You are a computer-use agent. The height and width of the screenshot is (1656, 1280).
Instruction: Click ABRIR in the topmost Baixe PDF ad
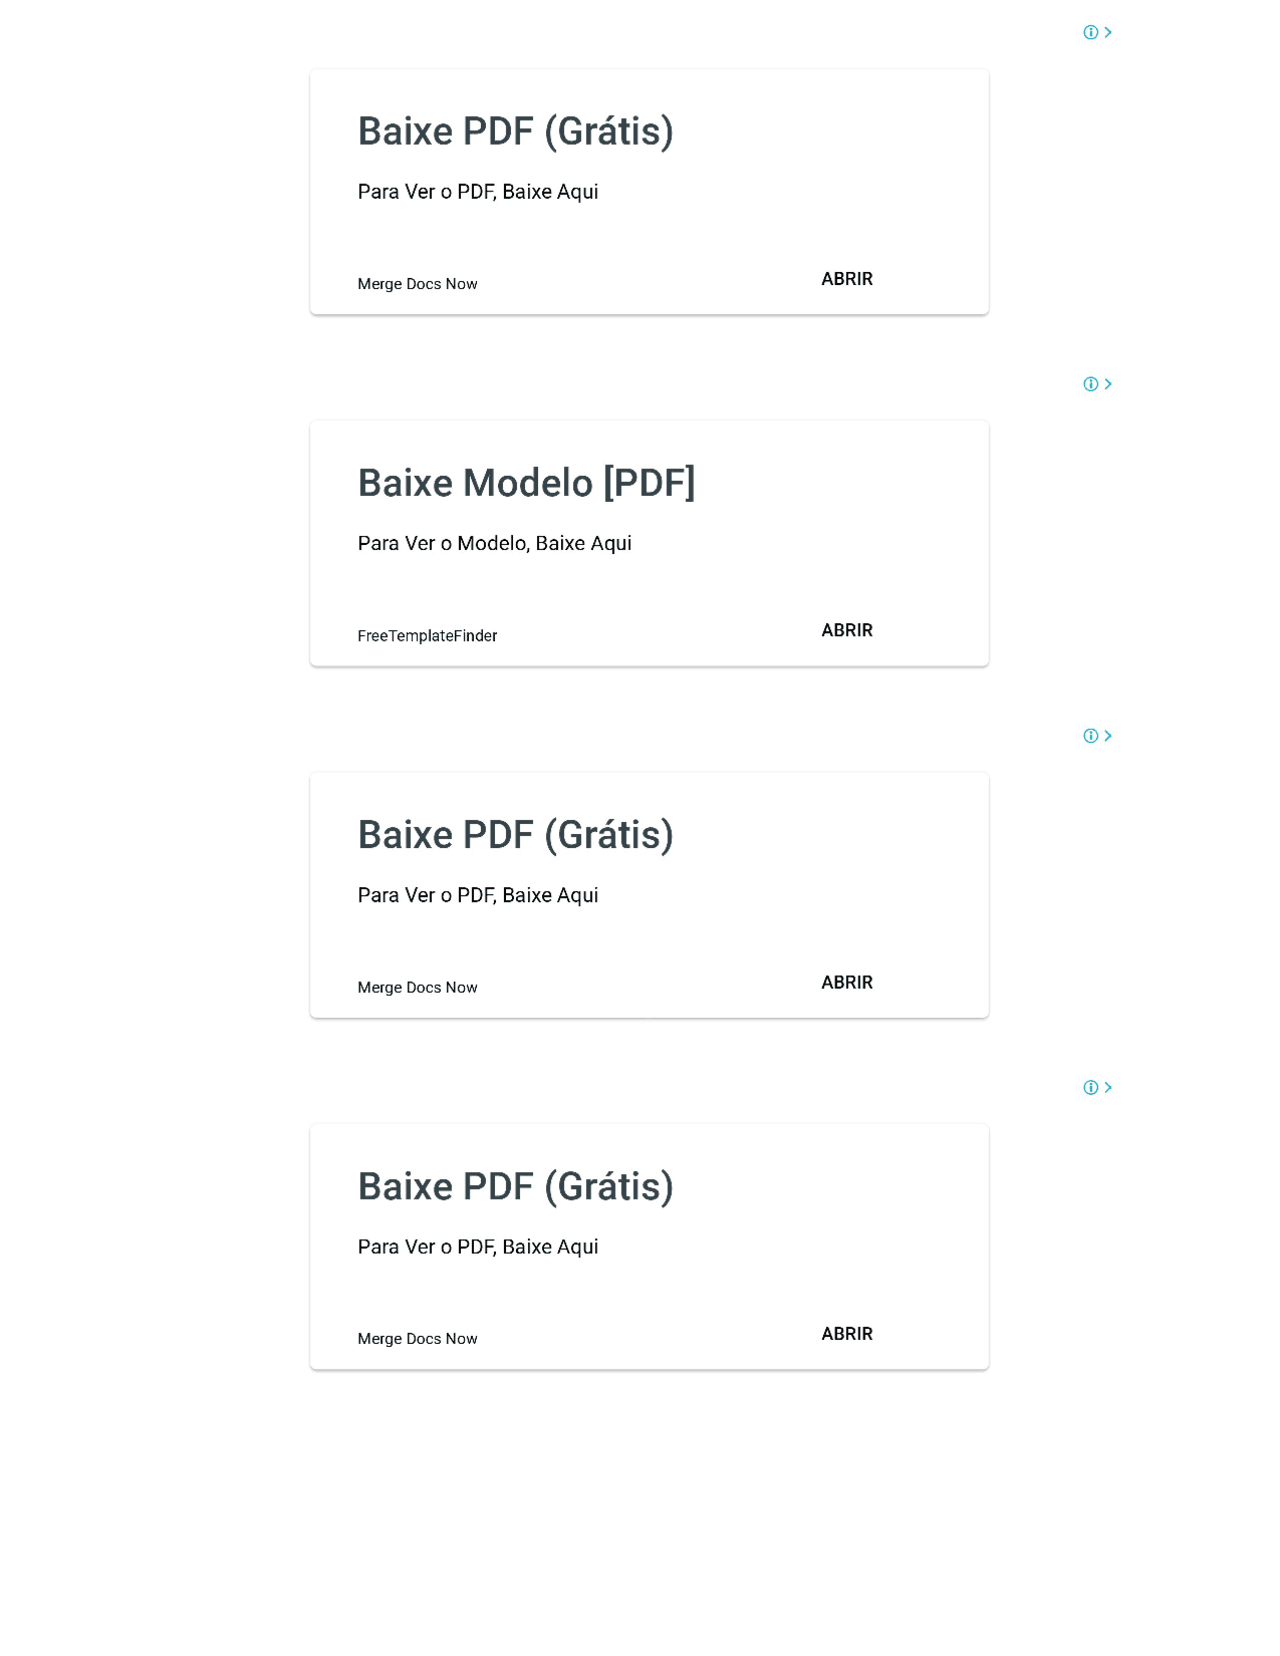pos(847,279)
